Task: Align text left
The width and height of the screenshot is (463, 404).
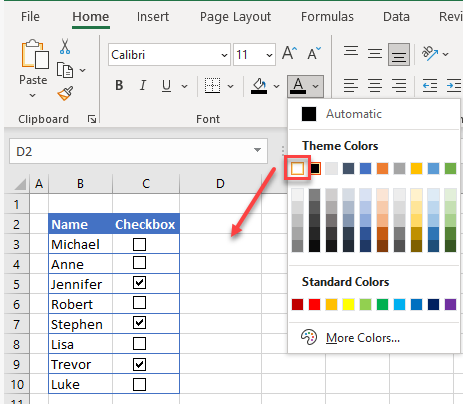Action: coord(351,86)
